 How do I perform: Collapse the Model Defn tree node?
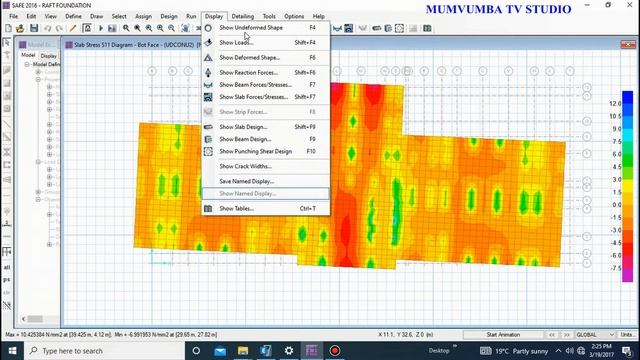(27, 64)
